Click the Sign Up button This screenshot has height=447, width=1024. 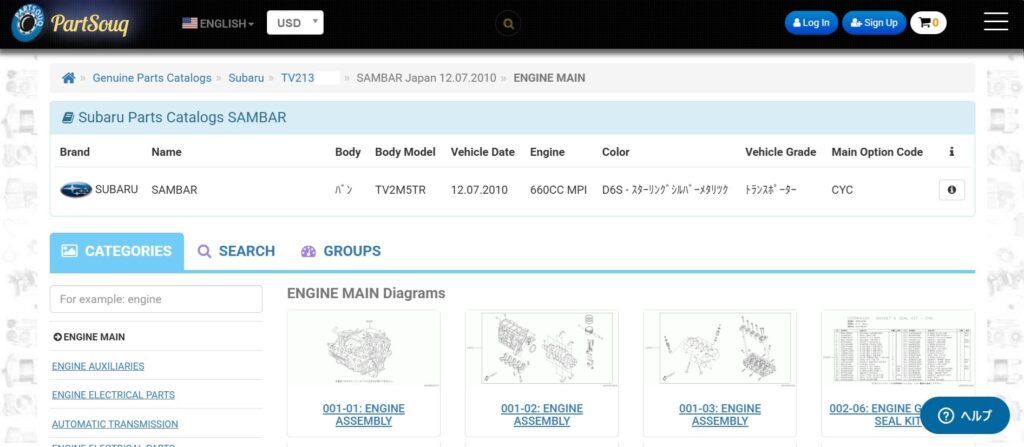point(873,23)
